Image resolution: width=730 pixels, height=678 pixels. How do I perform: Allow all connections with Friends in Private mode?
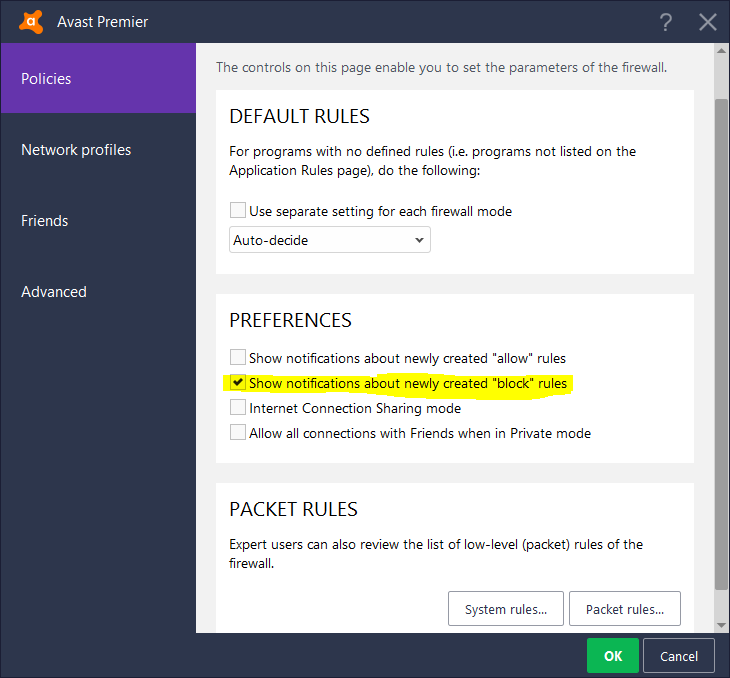click(238, 432)
